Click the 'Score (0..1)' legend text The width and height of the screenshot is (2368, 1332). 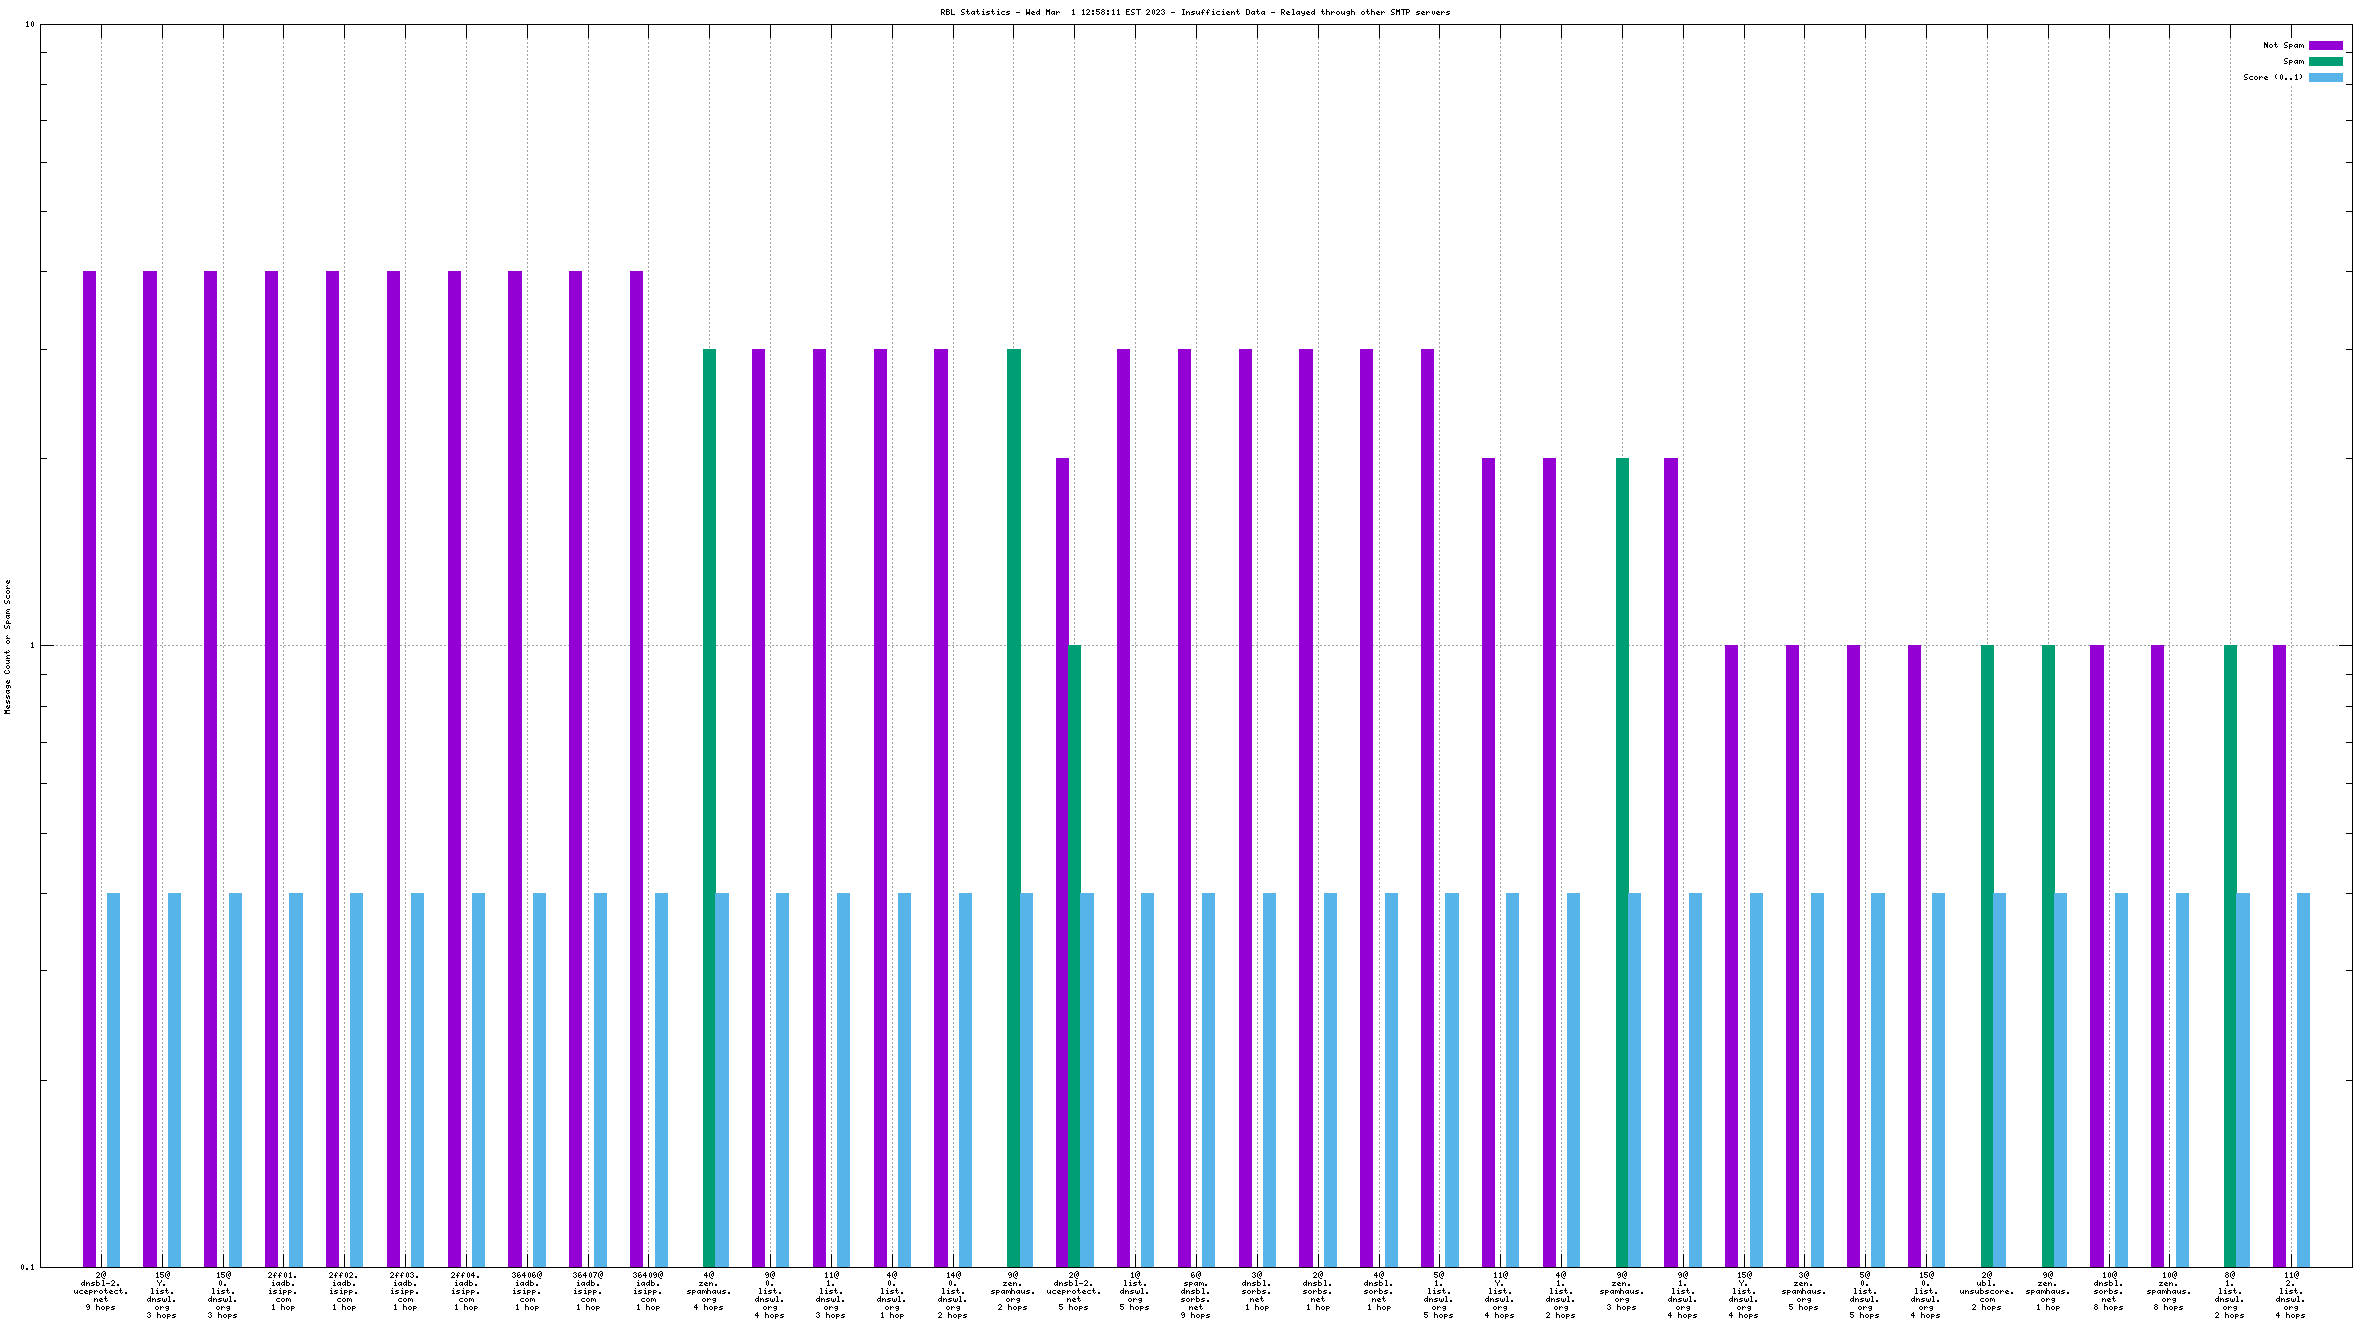2272,77
